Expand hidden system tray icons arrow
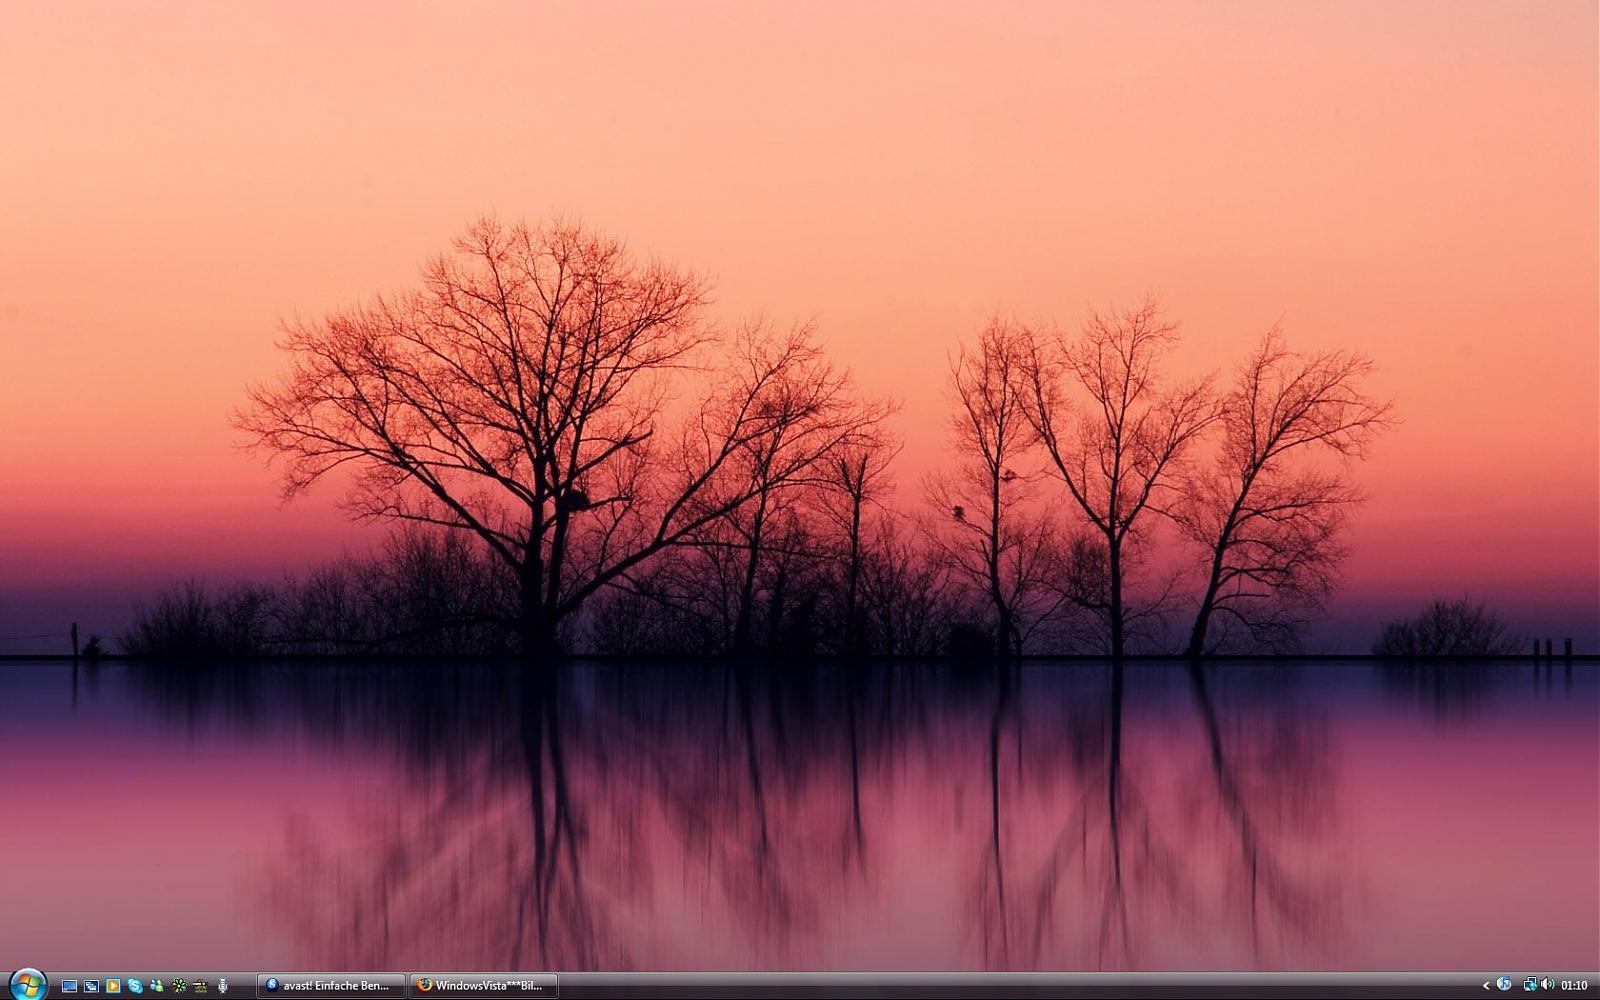Screen dimensions: 1600x1000 coord(1486,986)
